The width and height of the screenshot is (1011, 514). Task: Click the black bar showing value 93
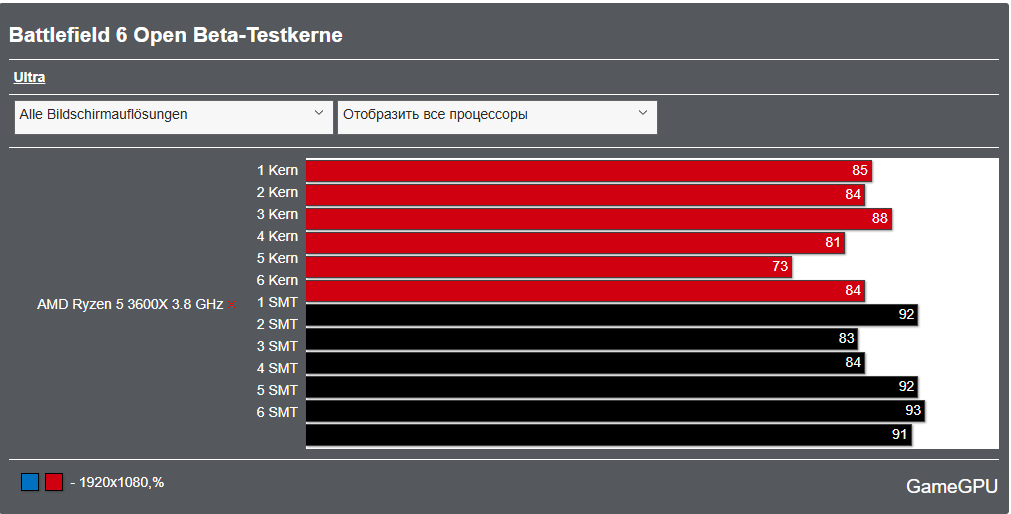coord(615,410)
